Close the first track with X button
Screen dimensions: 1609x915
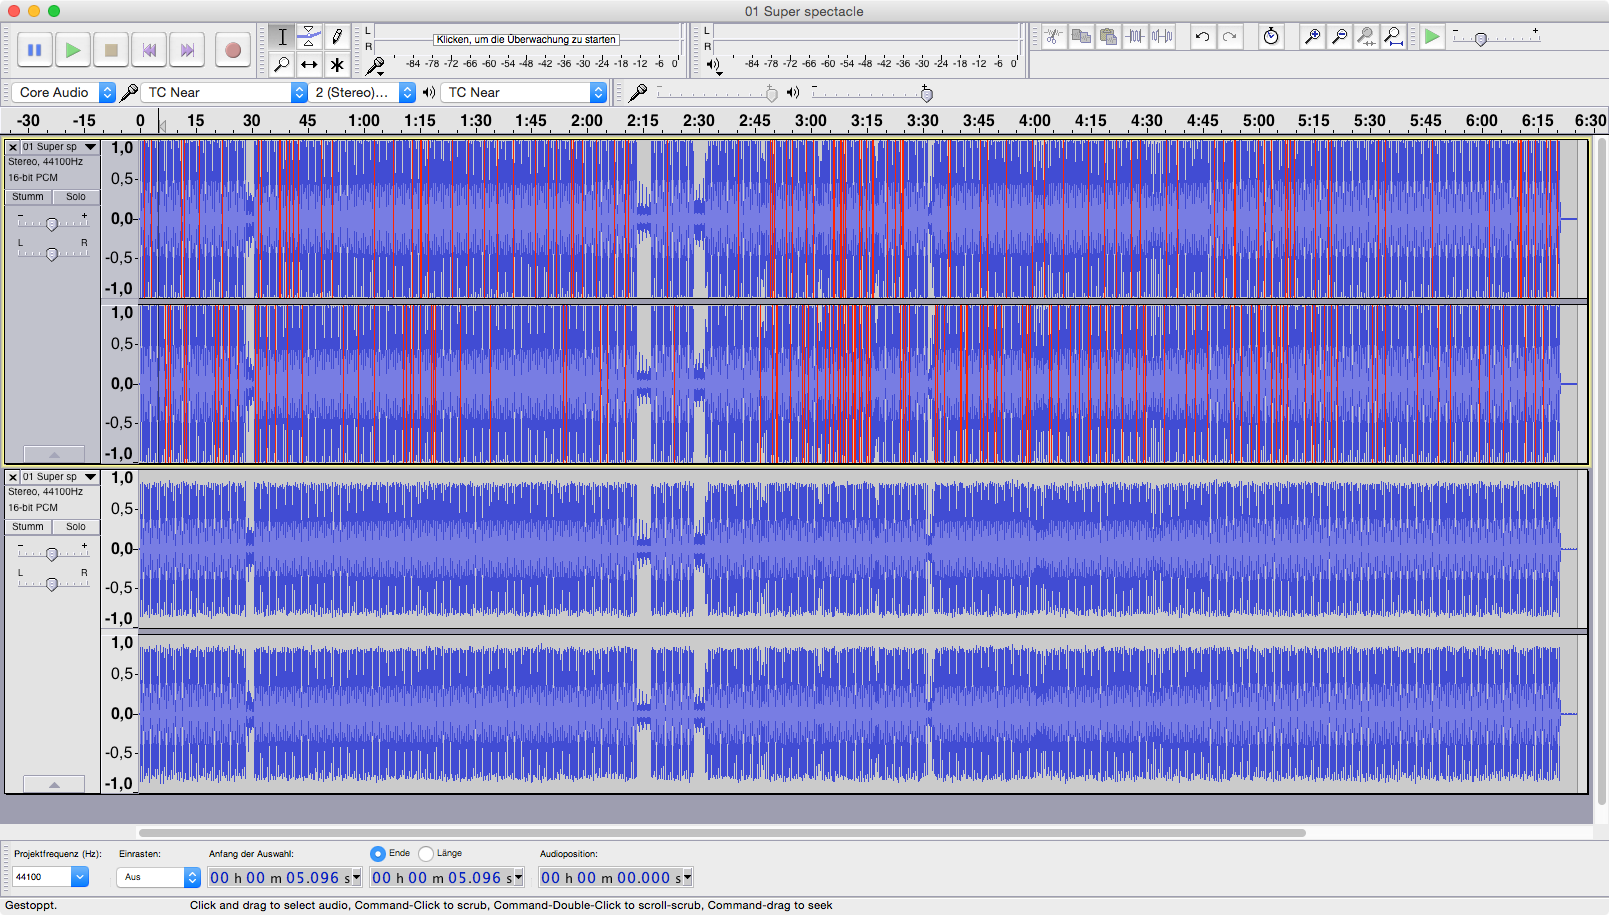tap(13, 147)
